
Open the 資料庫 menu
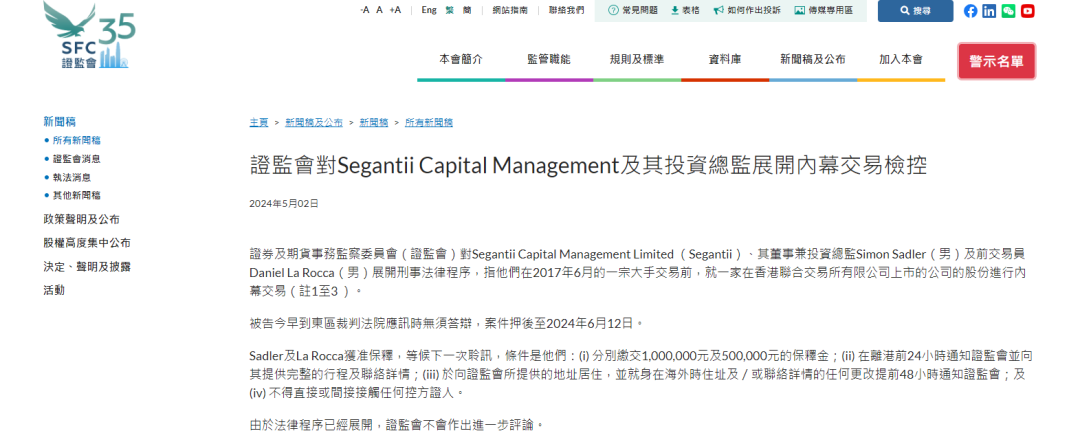(725, 60)
